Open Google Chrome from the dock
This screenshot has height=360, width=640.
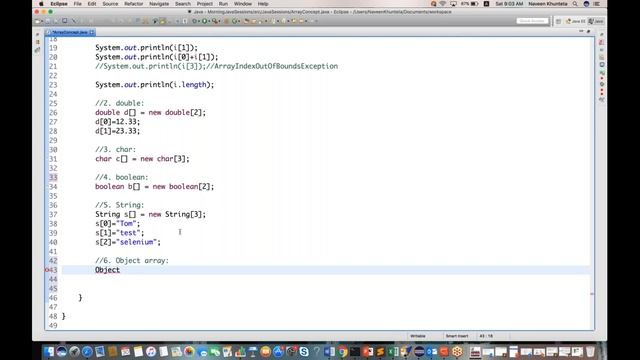coord(342,351)
